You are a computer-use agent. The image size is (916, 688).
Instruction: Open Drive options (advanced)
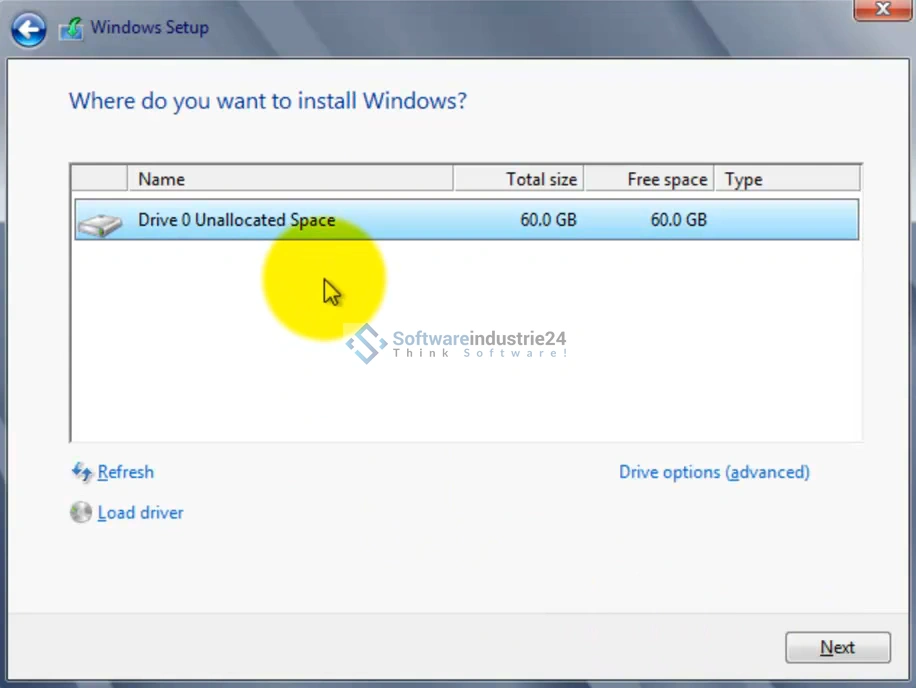tap(714, 472)
